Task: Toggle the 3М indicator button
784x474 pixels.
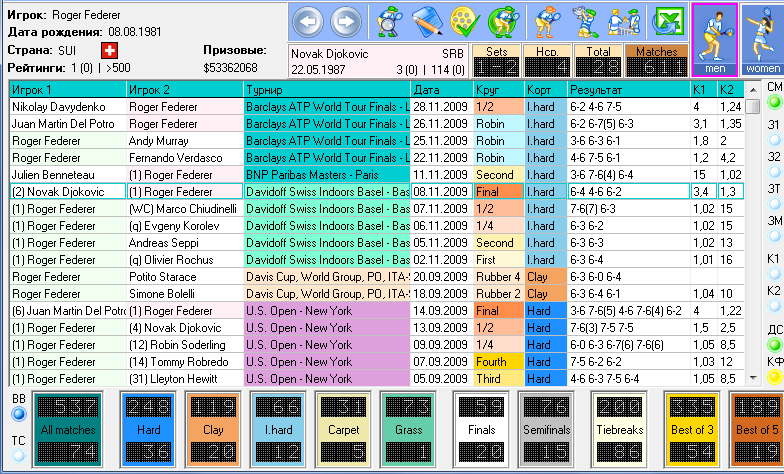Action: coord(774,236)
